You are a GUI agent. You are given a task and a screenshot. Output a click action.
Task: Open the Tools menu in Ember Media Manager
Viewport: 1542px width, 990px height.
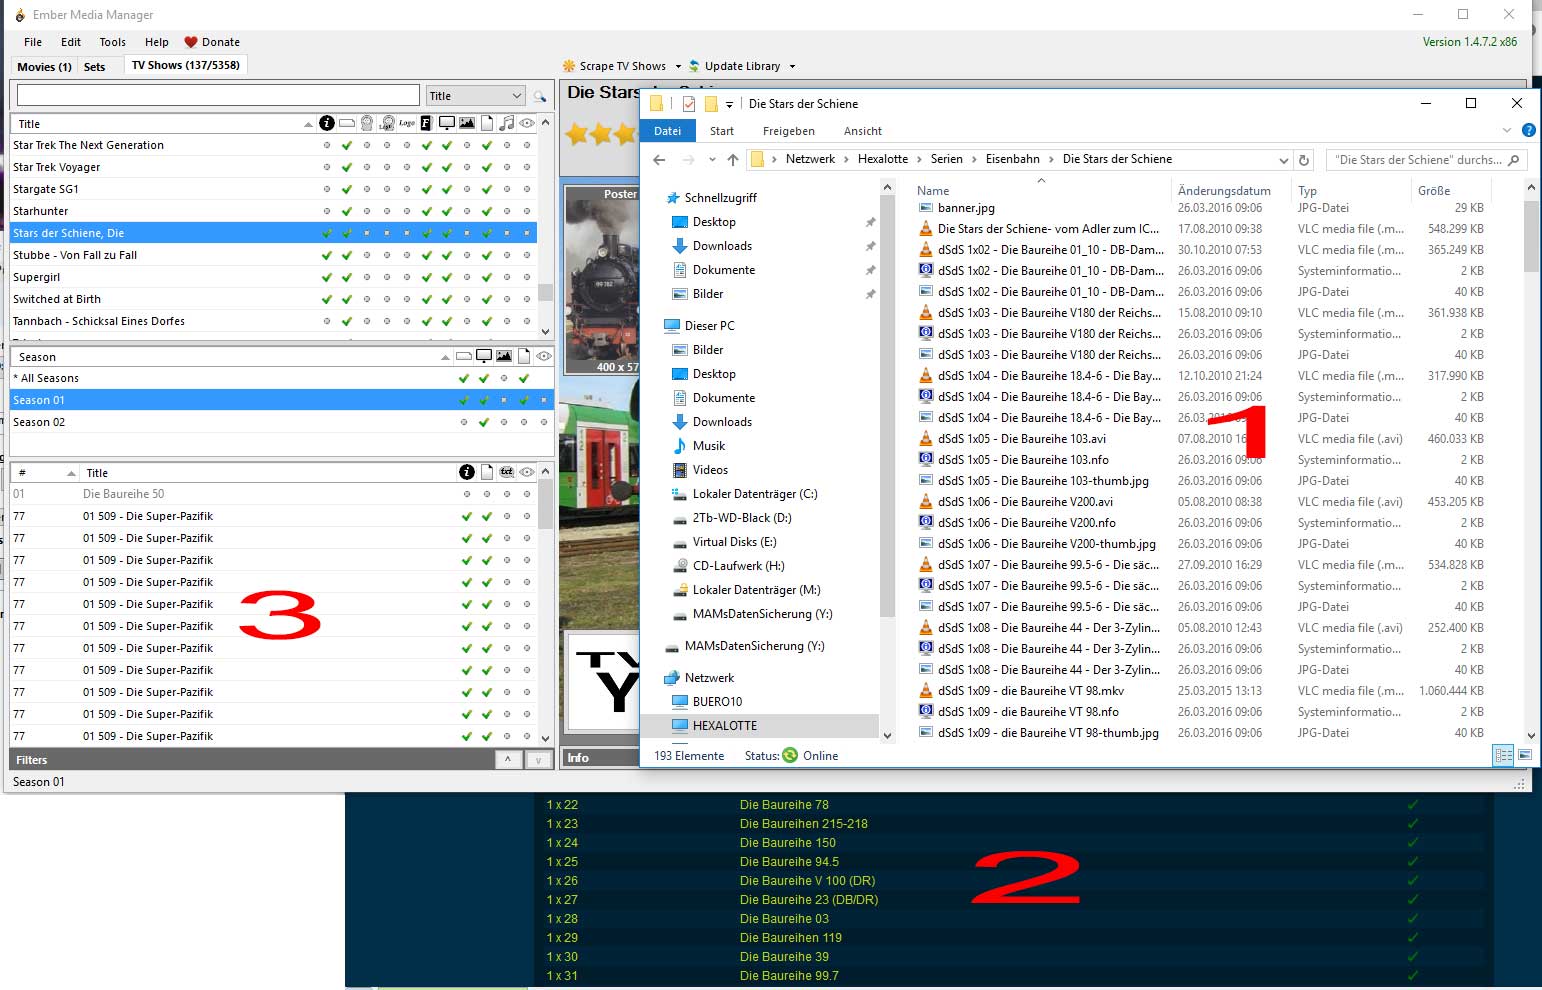112,42
